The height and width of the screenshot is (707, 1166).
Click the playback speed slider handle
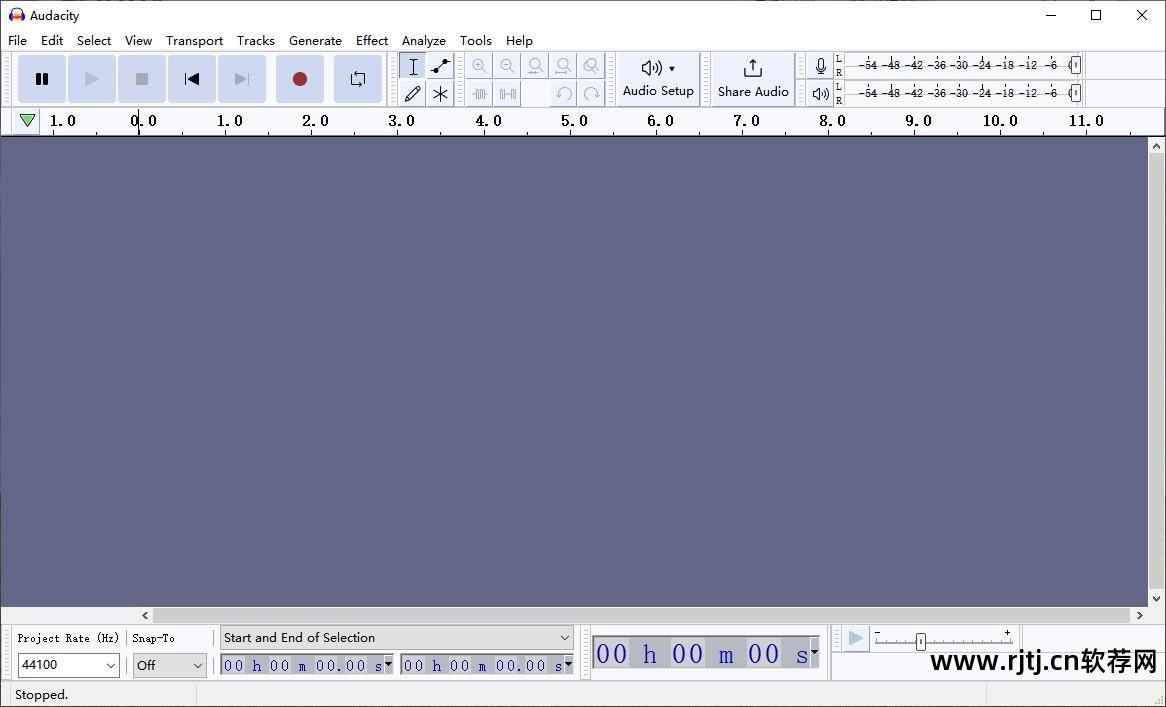coord(921,642)
